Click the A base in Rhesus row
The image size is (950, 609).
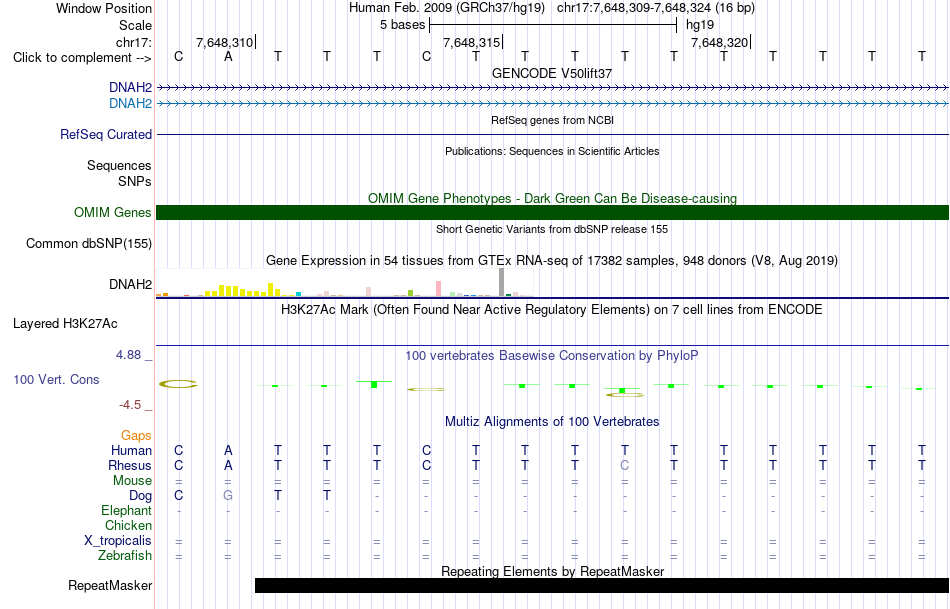(228, 466)
